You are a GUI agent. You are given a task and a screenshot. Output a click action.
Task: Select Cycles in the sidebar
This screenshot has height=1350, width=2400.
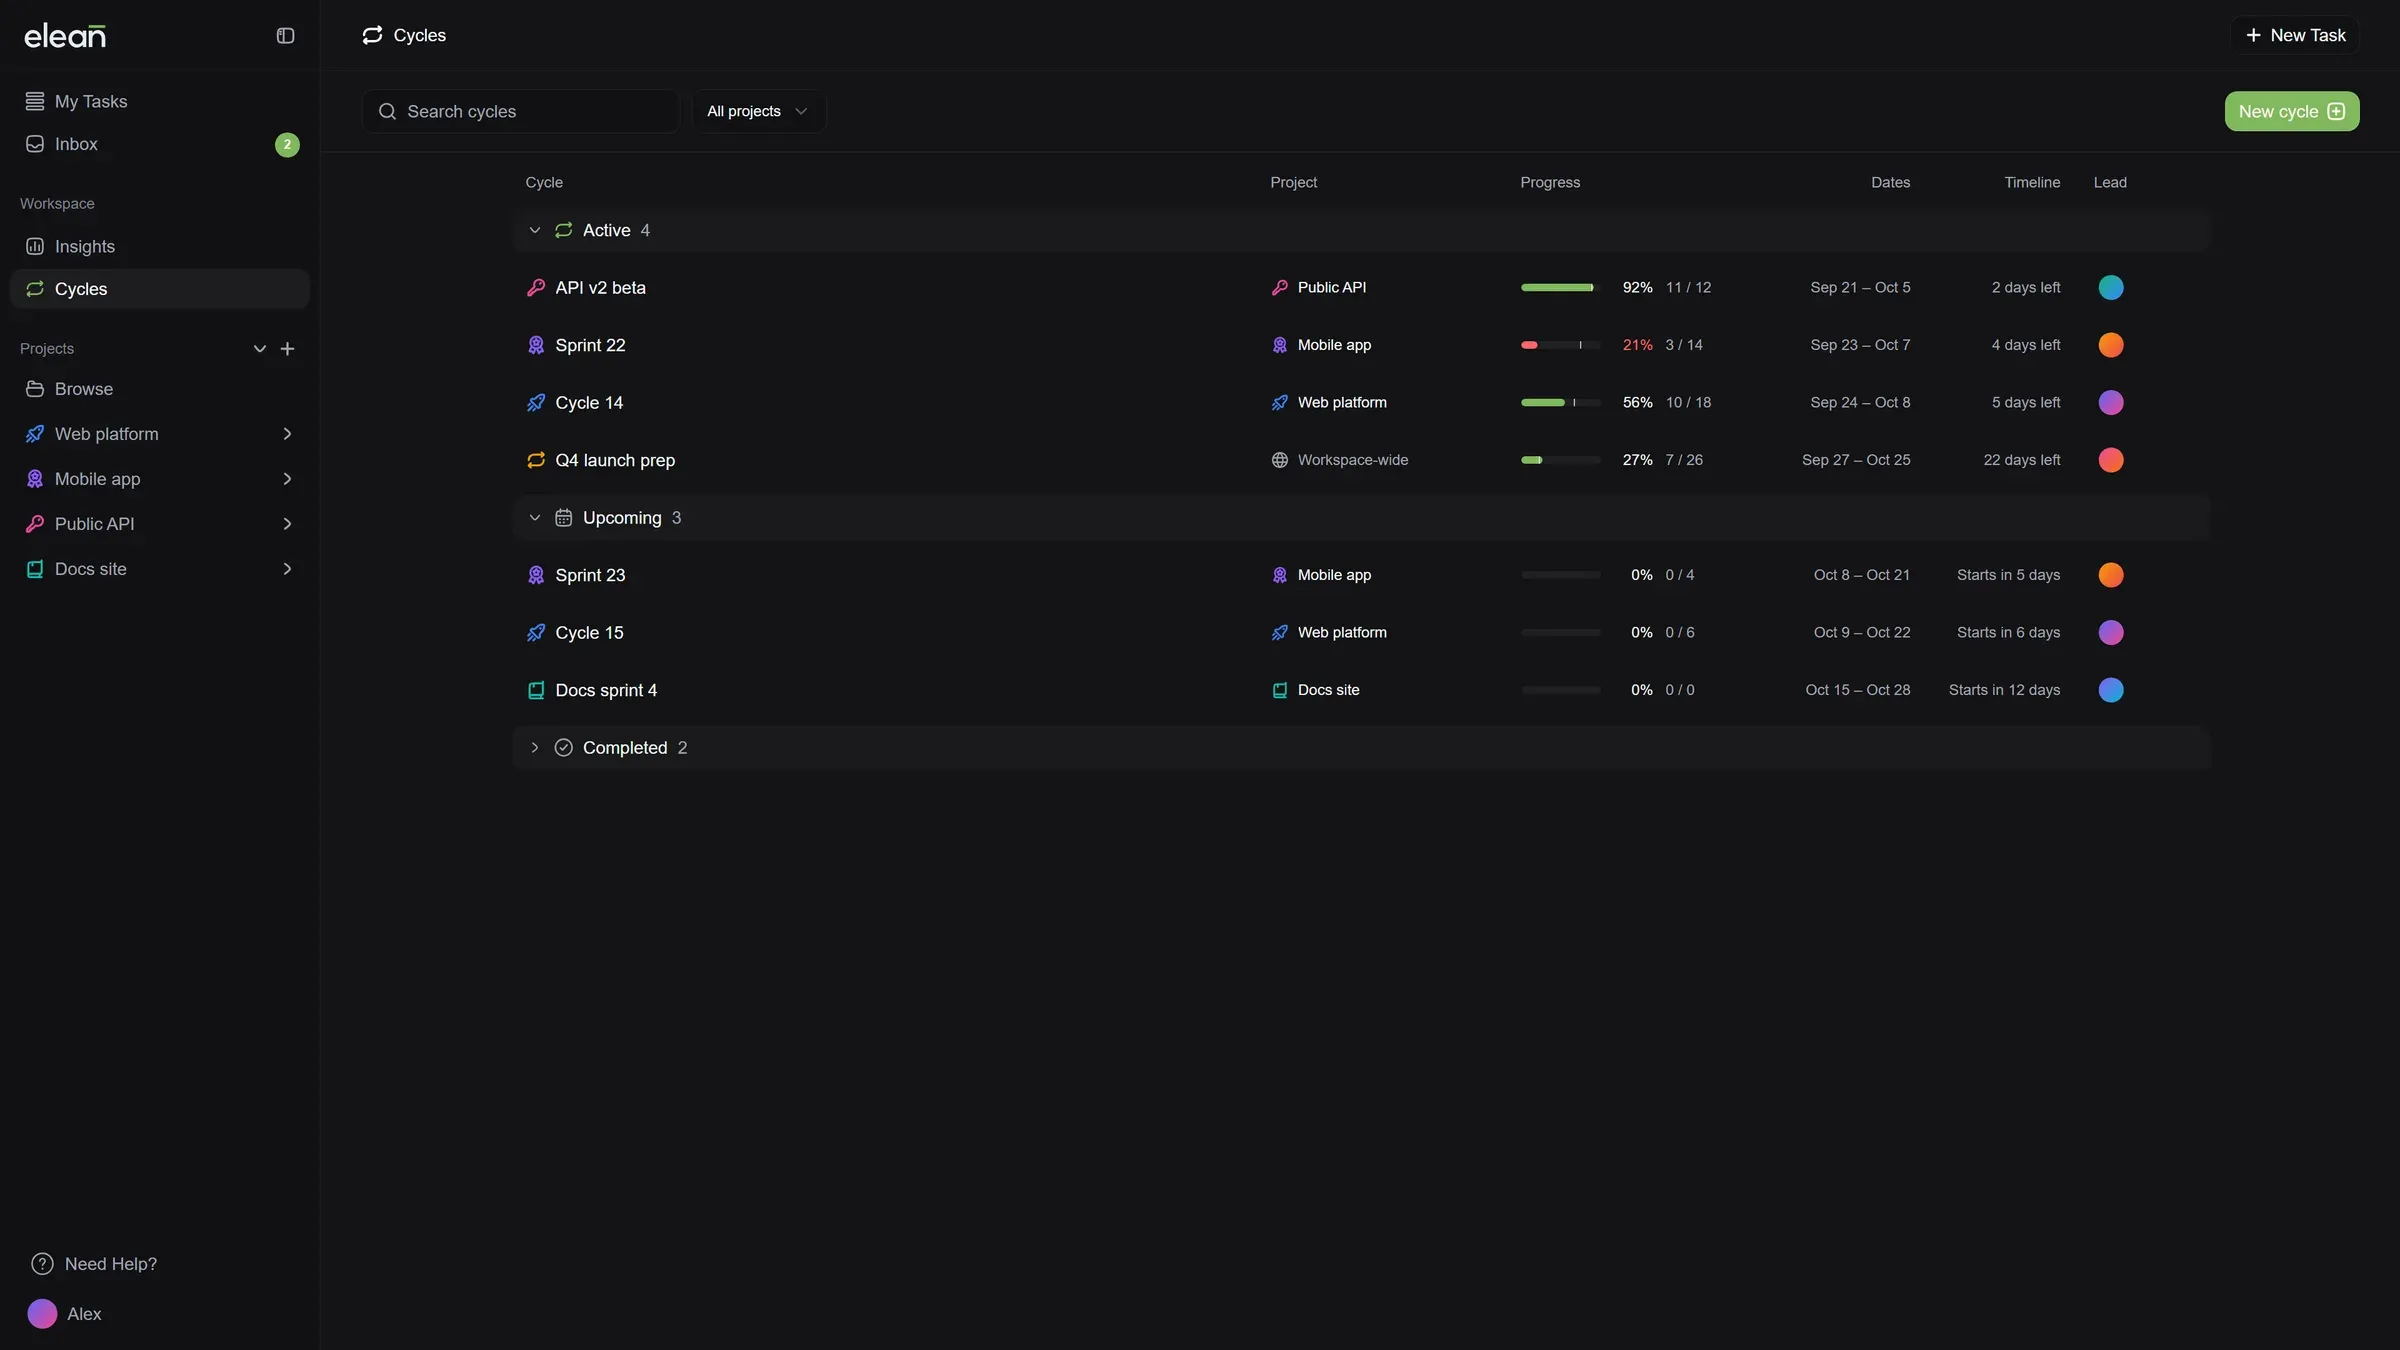click(x=160, y=289)
